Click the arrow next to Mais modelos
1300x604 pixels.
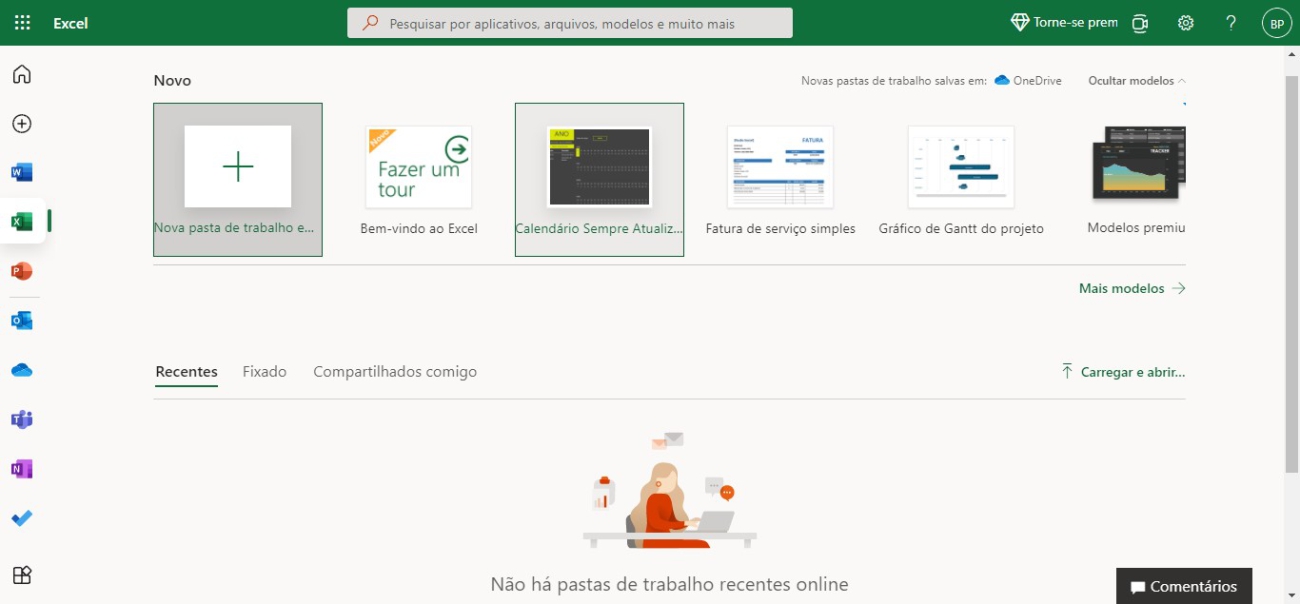tap(1179, 288)
